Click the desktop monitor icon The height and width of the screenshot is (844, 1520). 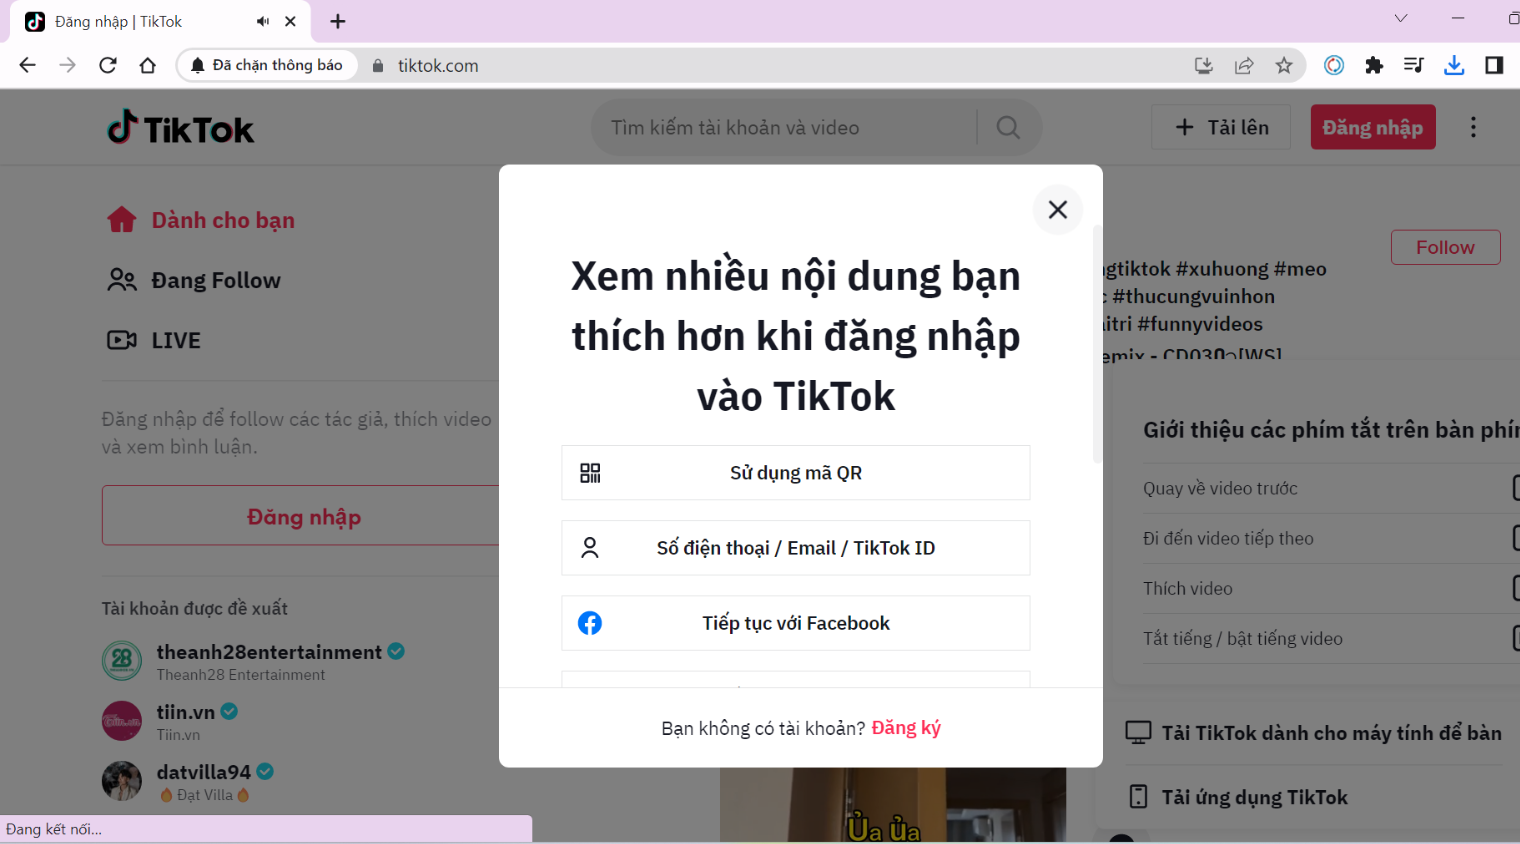[1138, 733]
